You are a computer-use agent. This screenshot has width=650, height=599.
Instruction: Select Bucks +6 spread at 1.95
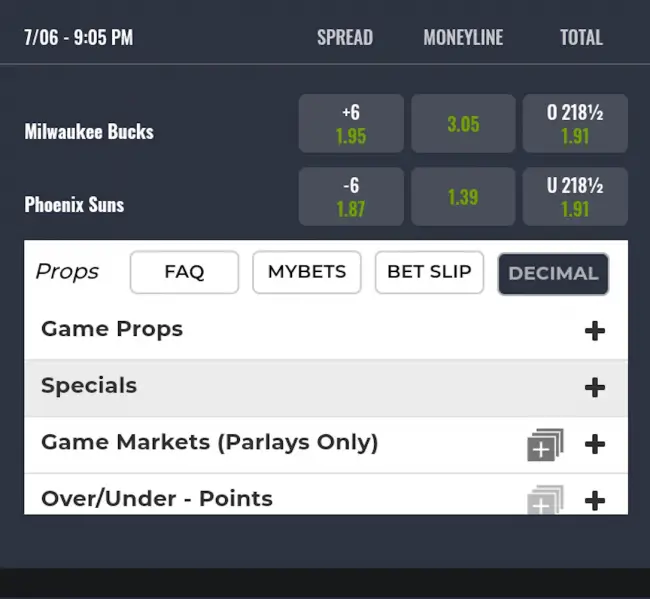(351, 124)
